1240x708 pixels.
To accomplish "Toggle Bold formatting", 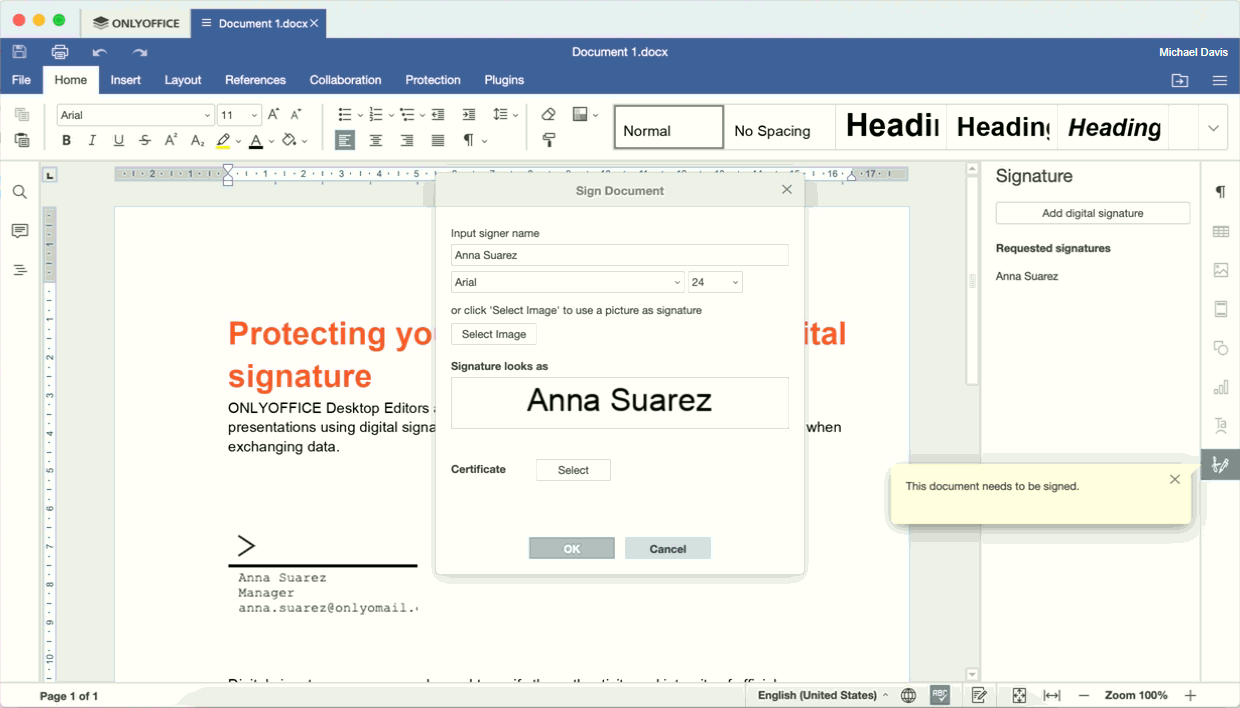I will 67,141.
